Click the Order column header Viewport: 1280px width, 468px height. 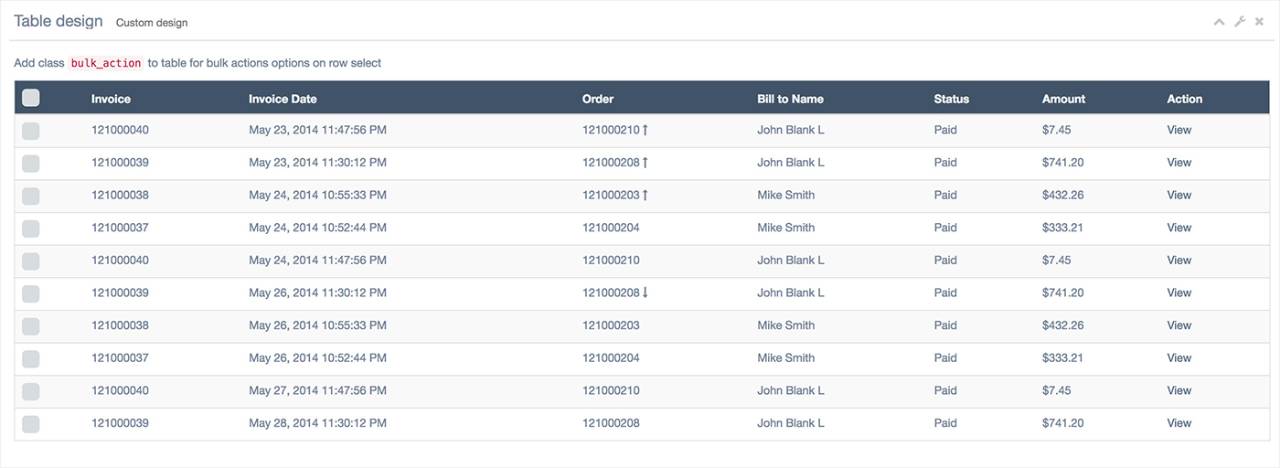598,99
